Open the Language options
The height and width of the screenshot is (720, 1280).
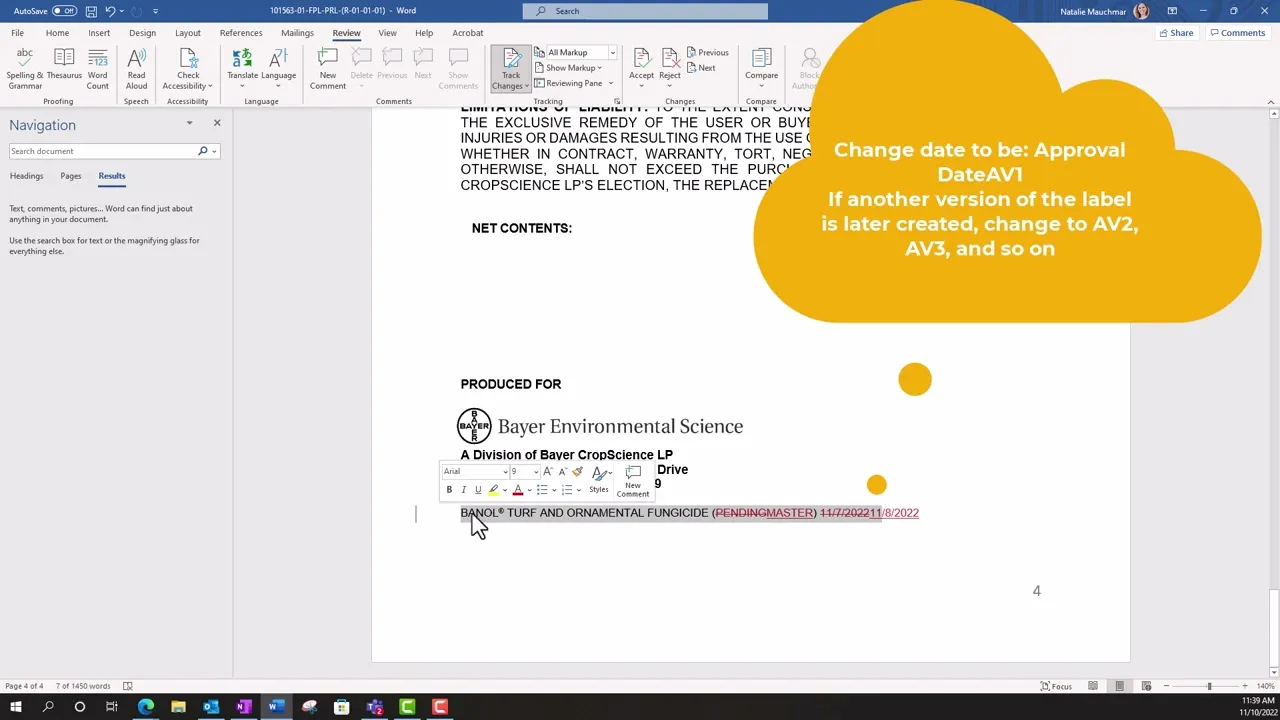pos(278,68)
